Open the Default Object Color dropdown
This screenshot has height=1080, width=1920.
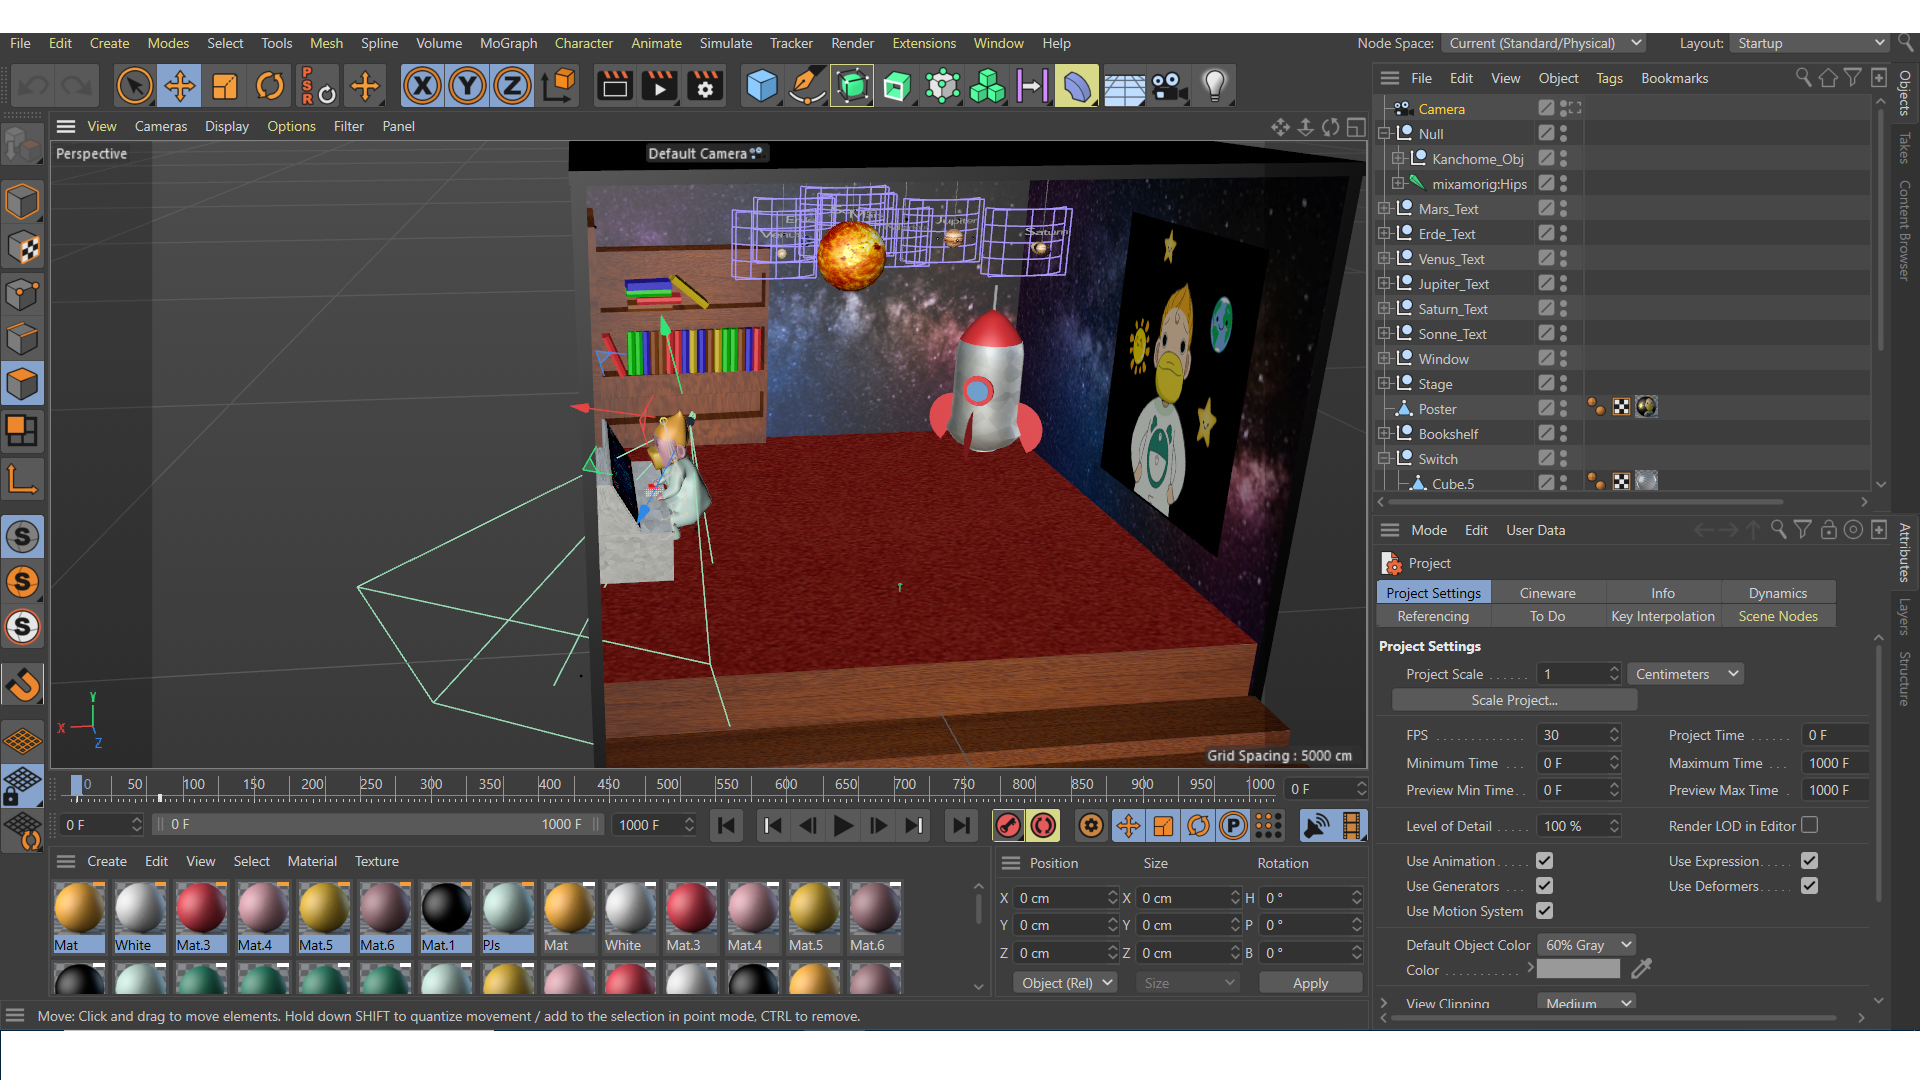tap(1586, 945)
